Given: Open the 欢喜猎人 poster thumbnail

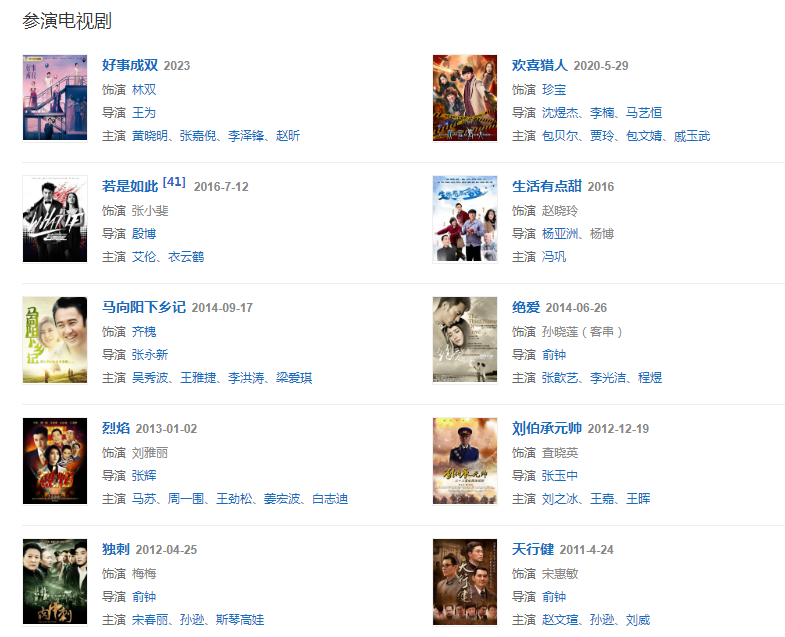Looking at the screenshot, I should point(465,98).
